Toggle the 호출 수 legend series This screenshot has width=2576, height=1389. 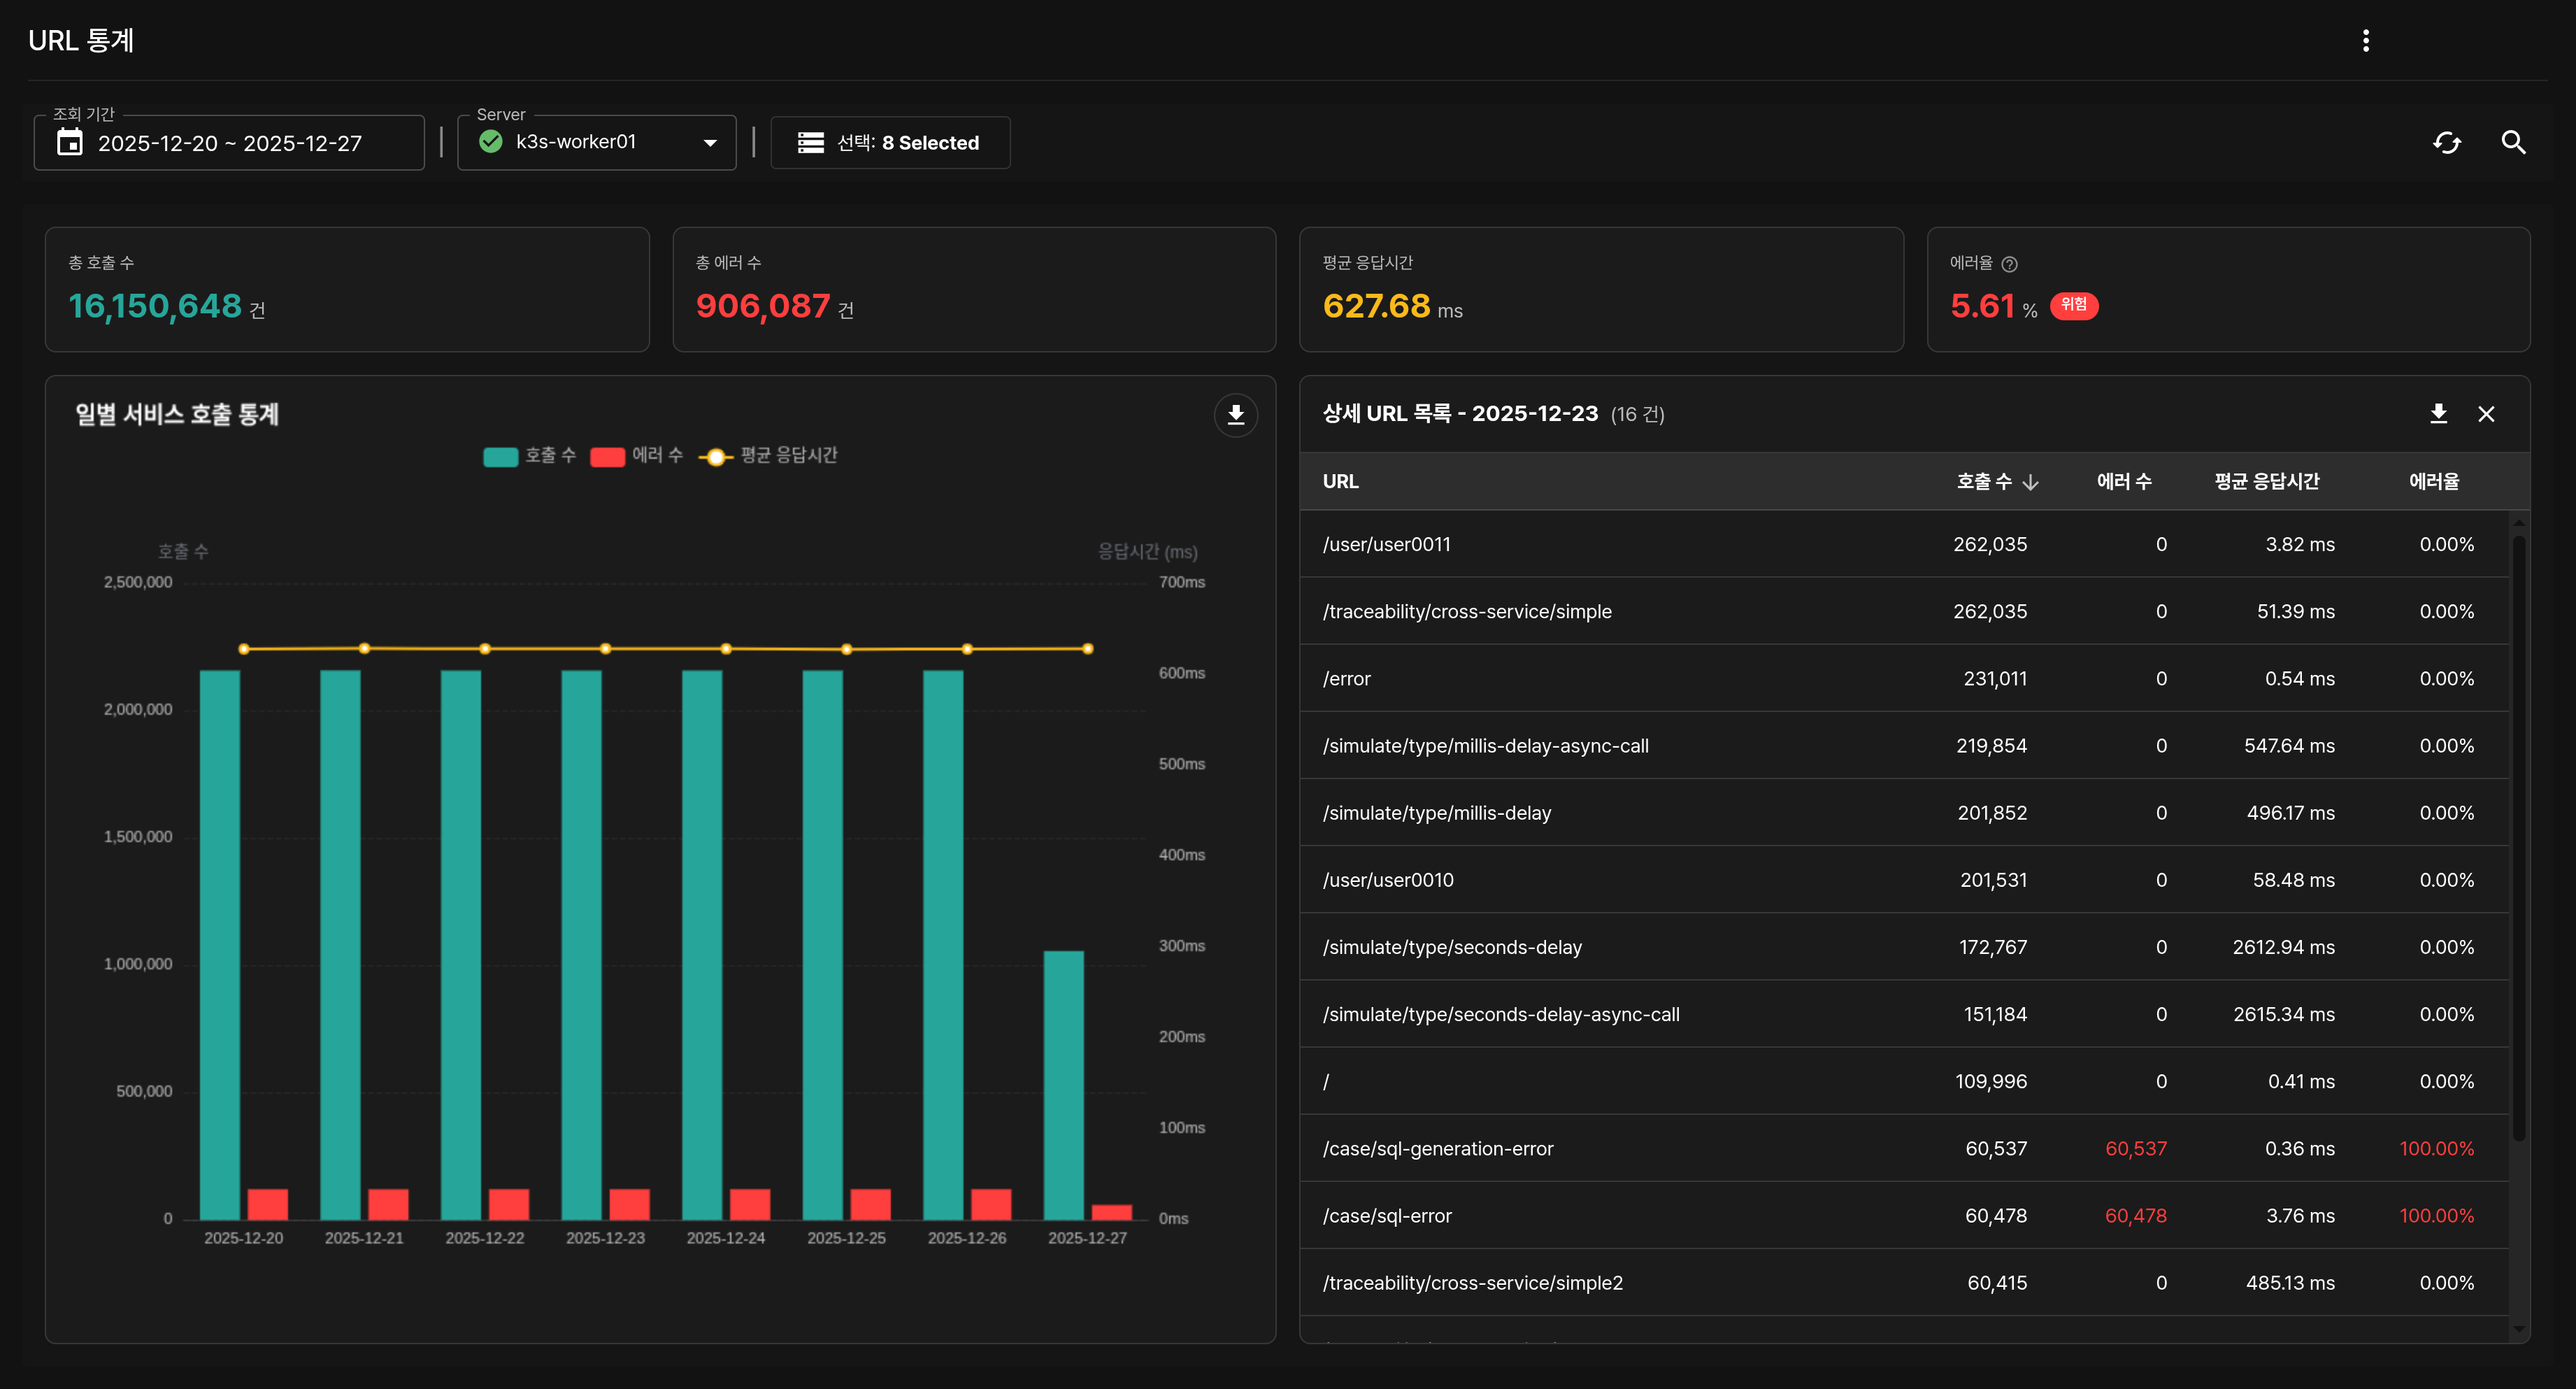(x=530, y=456)
